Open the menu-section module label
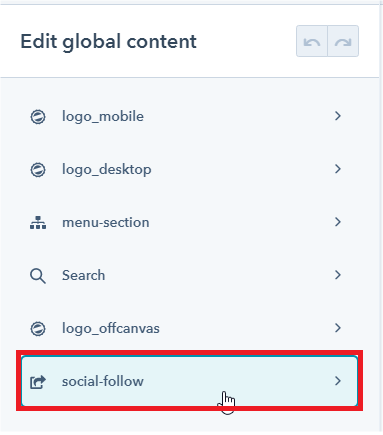Image resolution: width=383 pixels, height=435 pixels. tap(106, 222)
